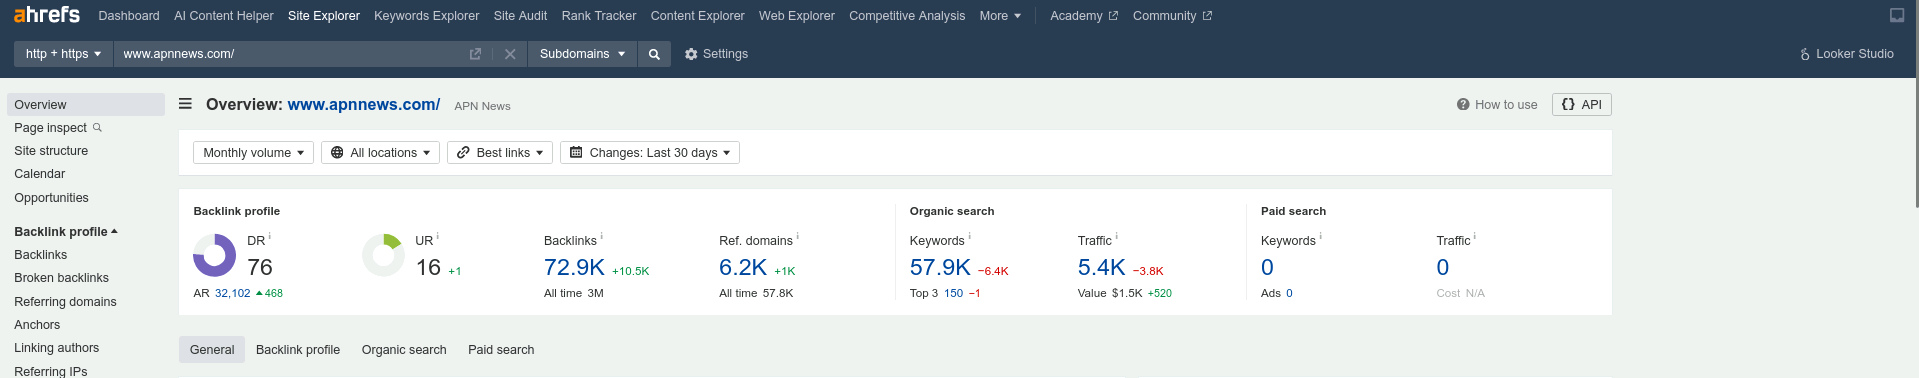
Task: Open Changes: Last 30 days dropdown
Action: coord(650,153)
